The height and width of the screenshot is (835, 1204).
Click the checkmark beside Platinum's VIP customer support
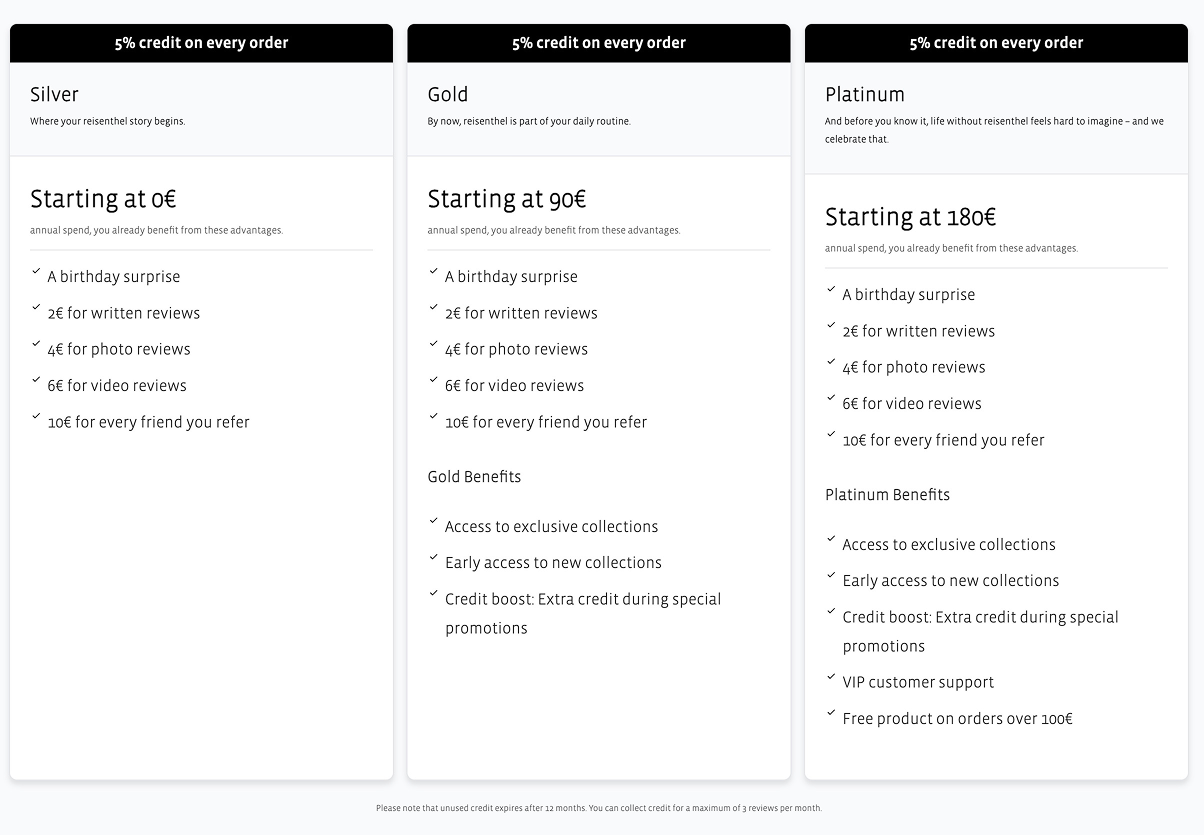[x=831, y=677]
